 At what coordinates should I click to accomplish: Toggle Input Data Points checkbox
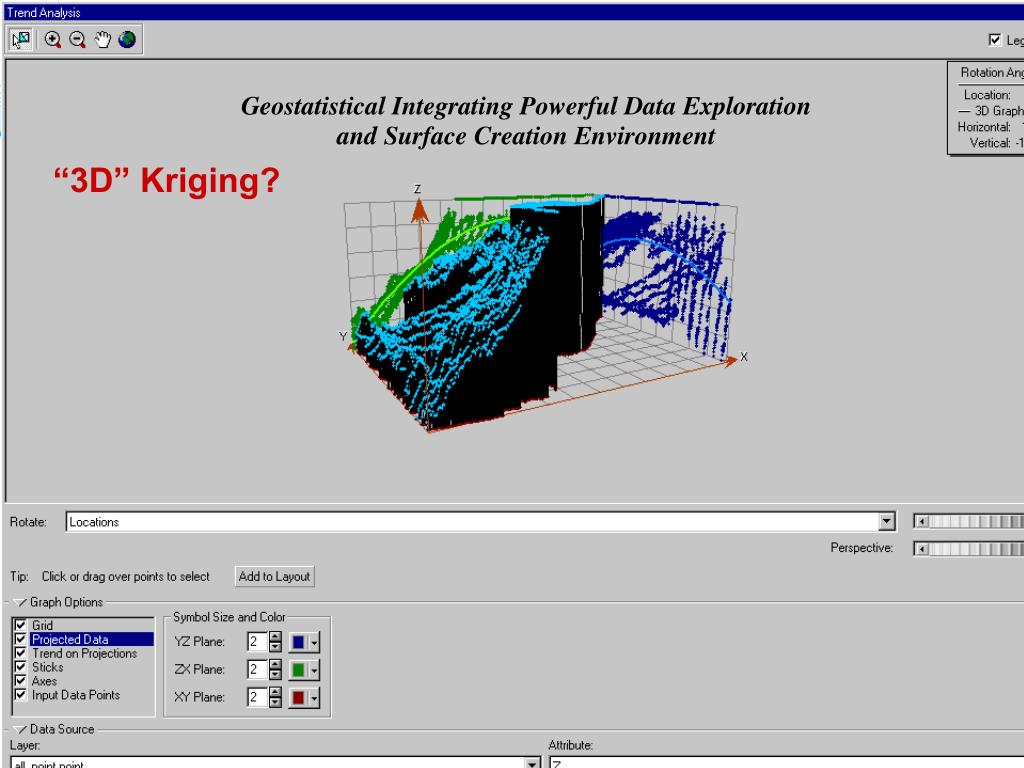(x=20, y=694)
